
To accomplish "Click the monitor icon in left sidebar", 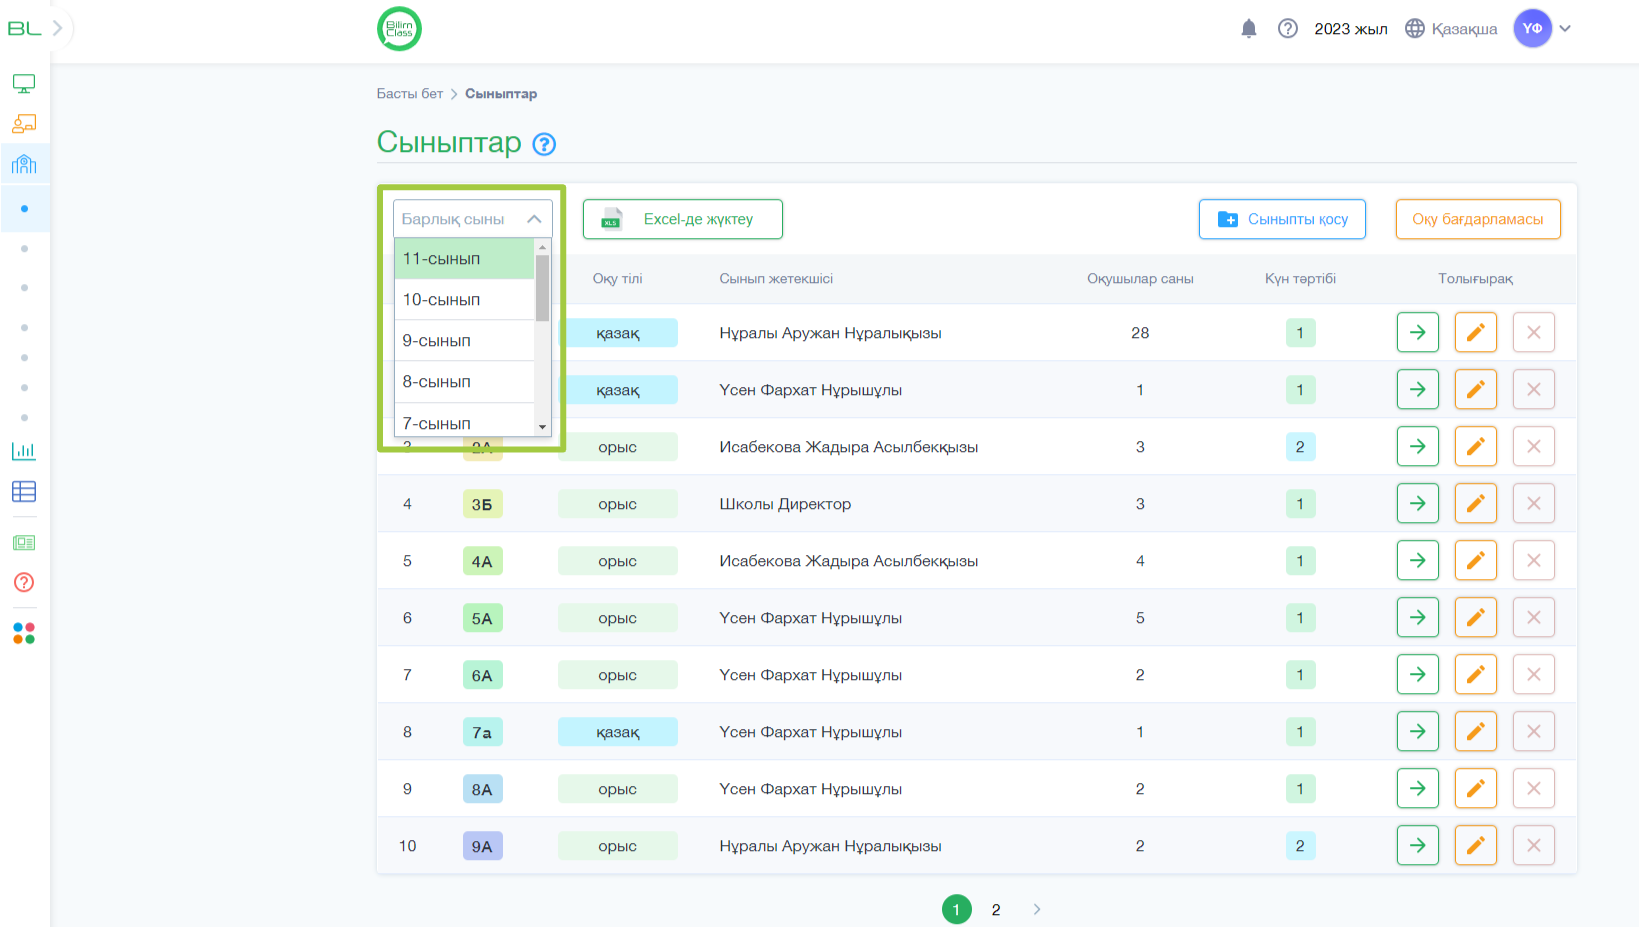I will click(x=24, y=84).
